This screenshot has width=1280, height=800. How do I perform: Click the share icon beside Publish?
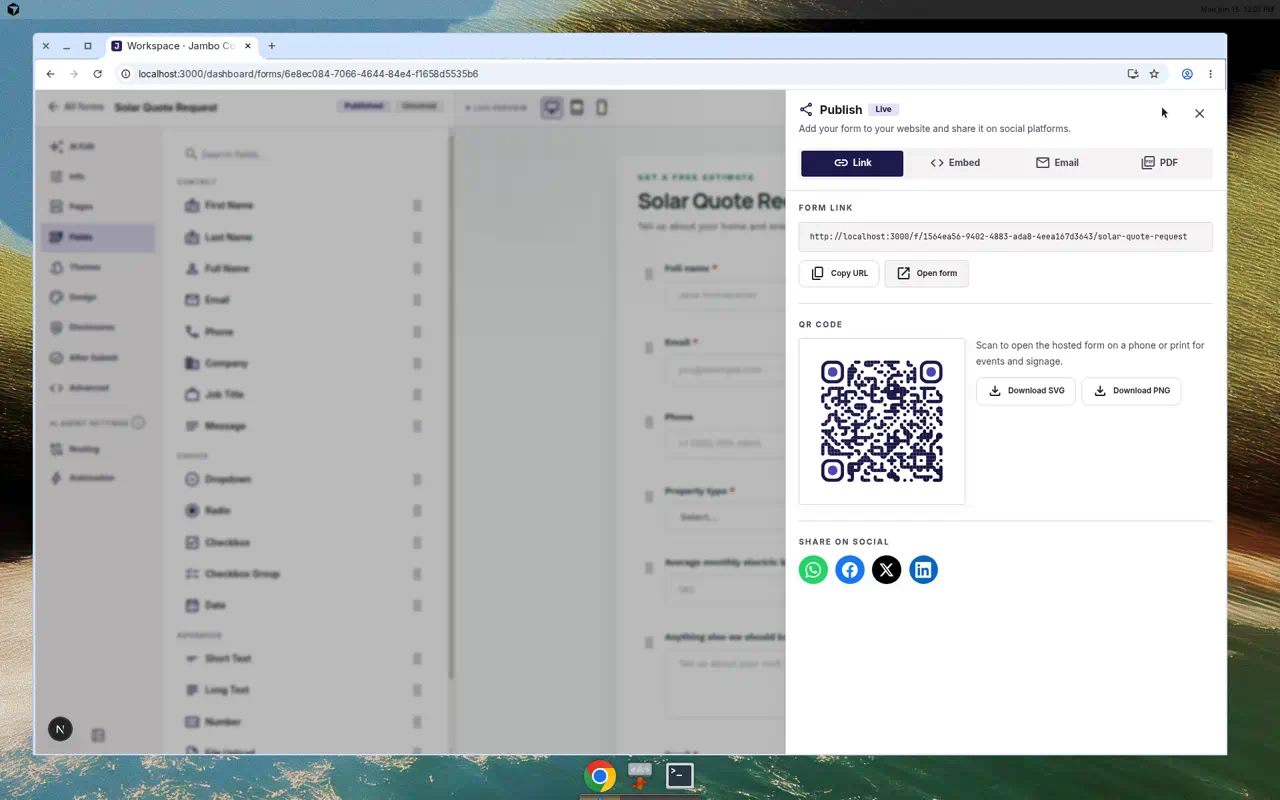(x=806, y=110)
